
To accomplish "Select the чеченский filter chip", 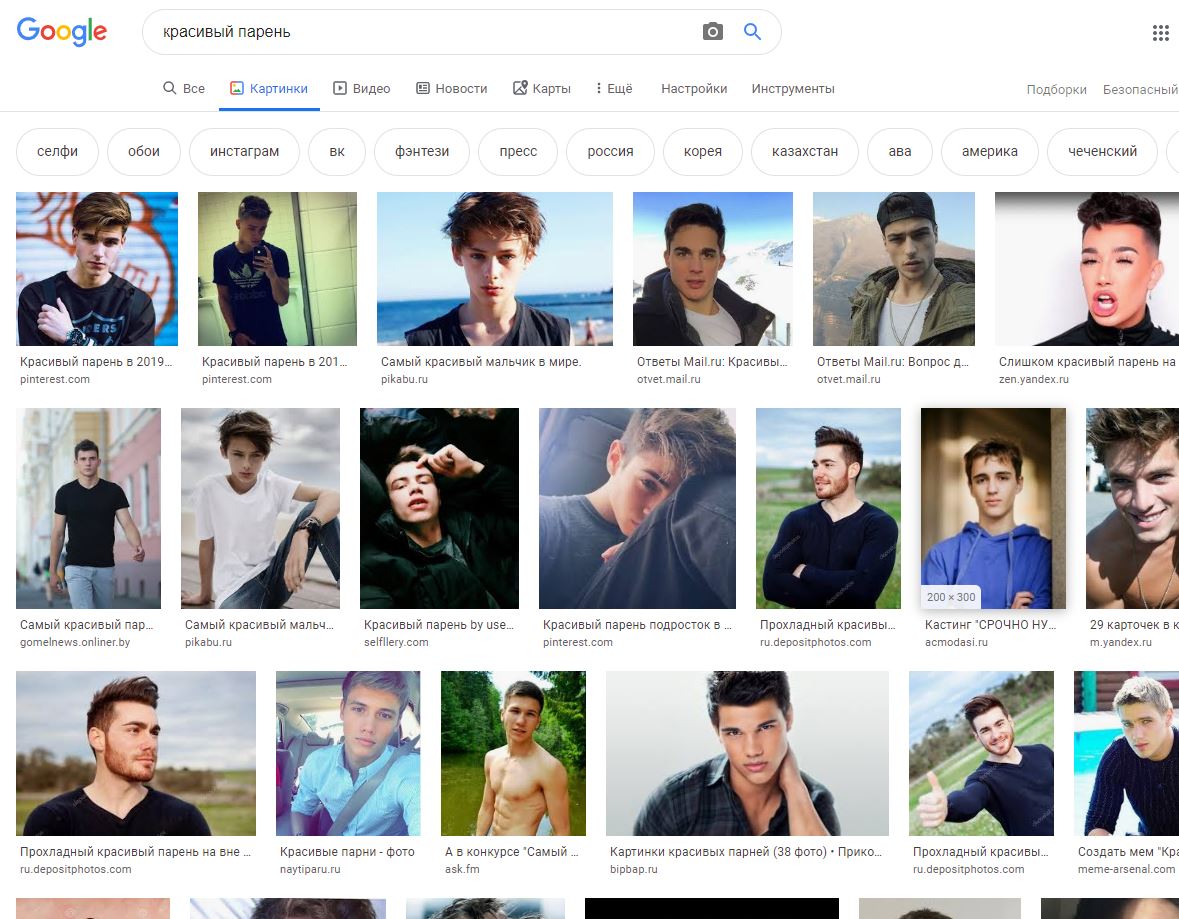I will click(x=1102, y=151).
